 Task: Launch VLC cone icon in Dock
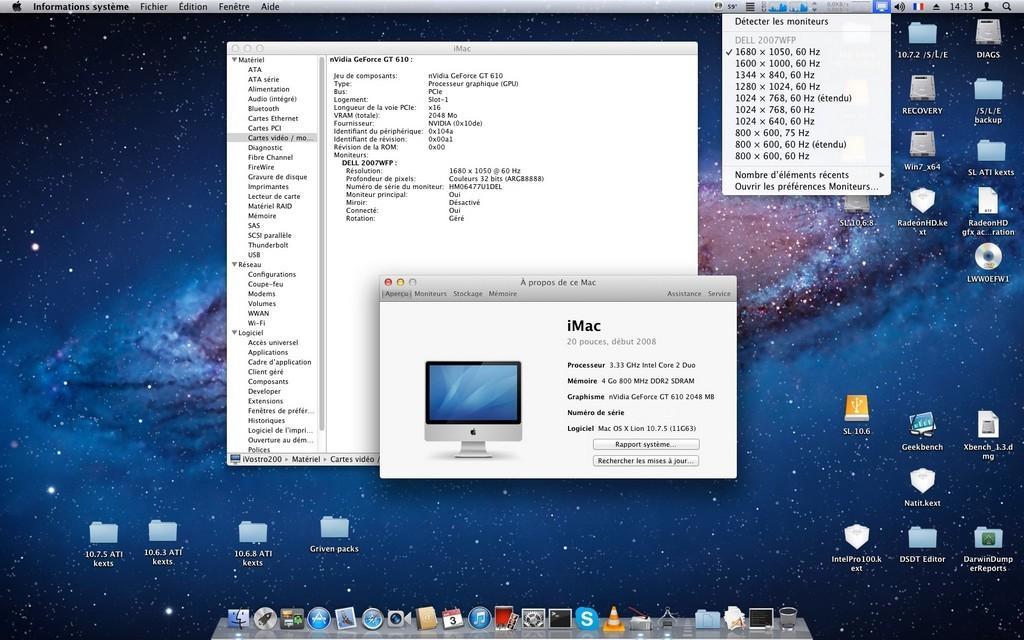pyautogui.click(x=613, y=619)
